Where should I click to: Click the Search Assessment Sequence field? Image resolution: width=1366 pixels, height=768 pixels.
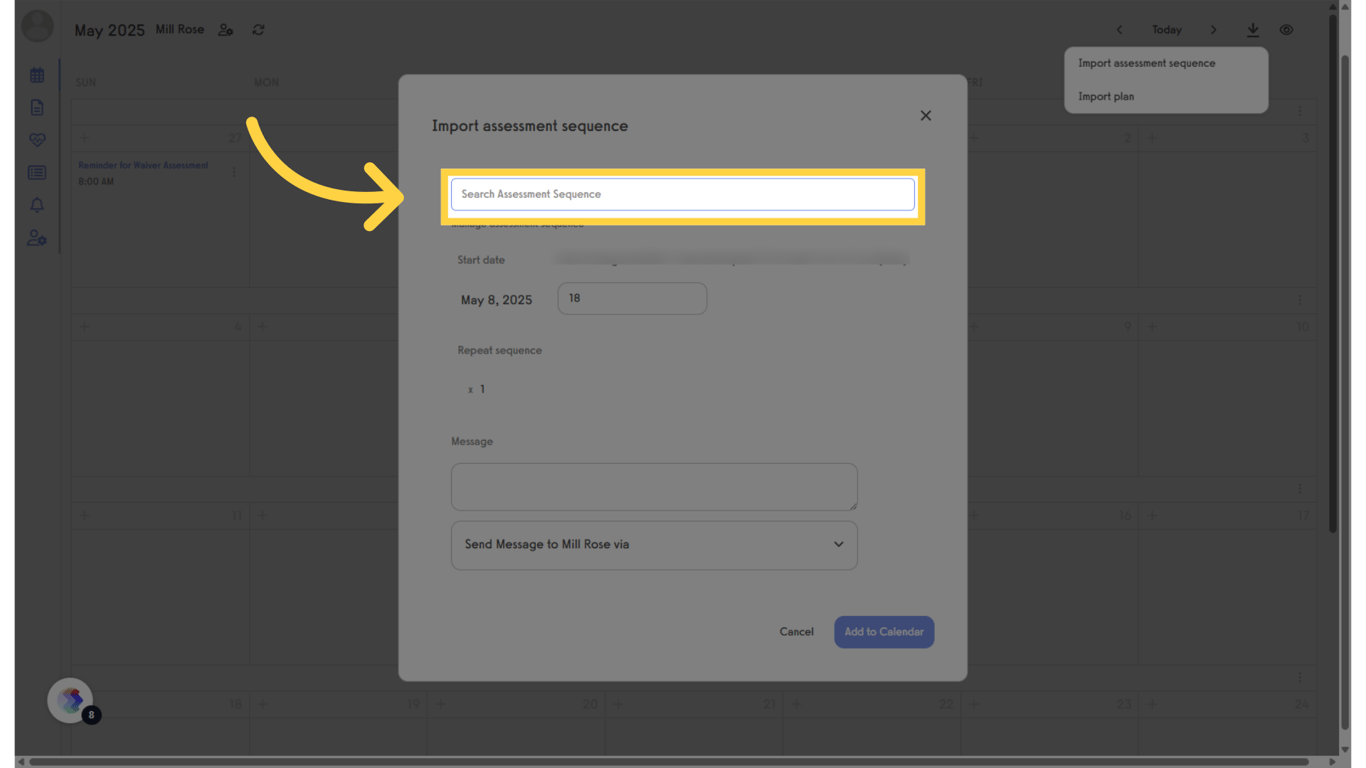683,194
